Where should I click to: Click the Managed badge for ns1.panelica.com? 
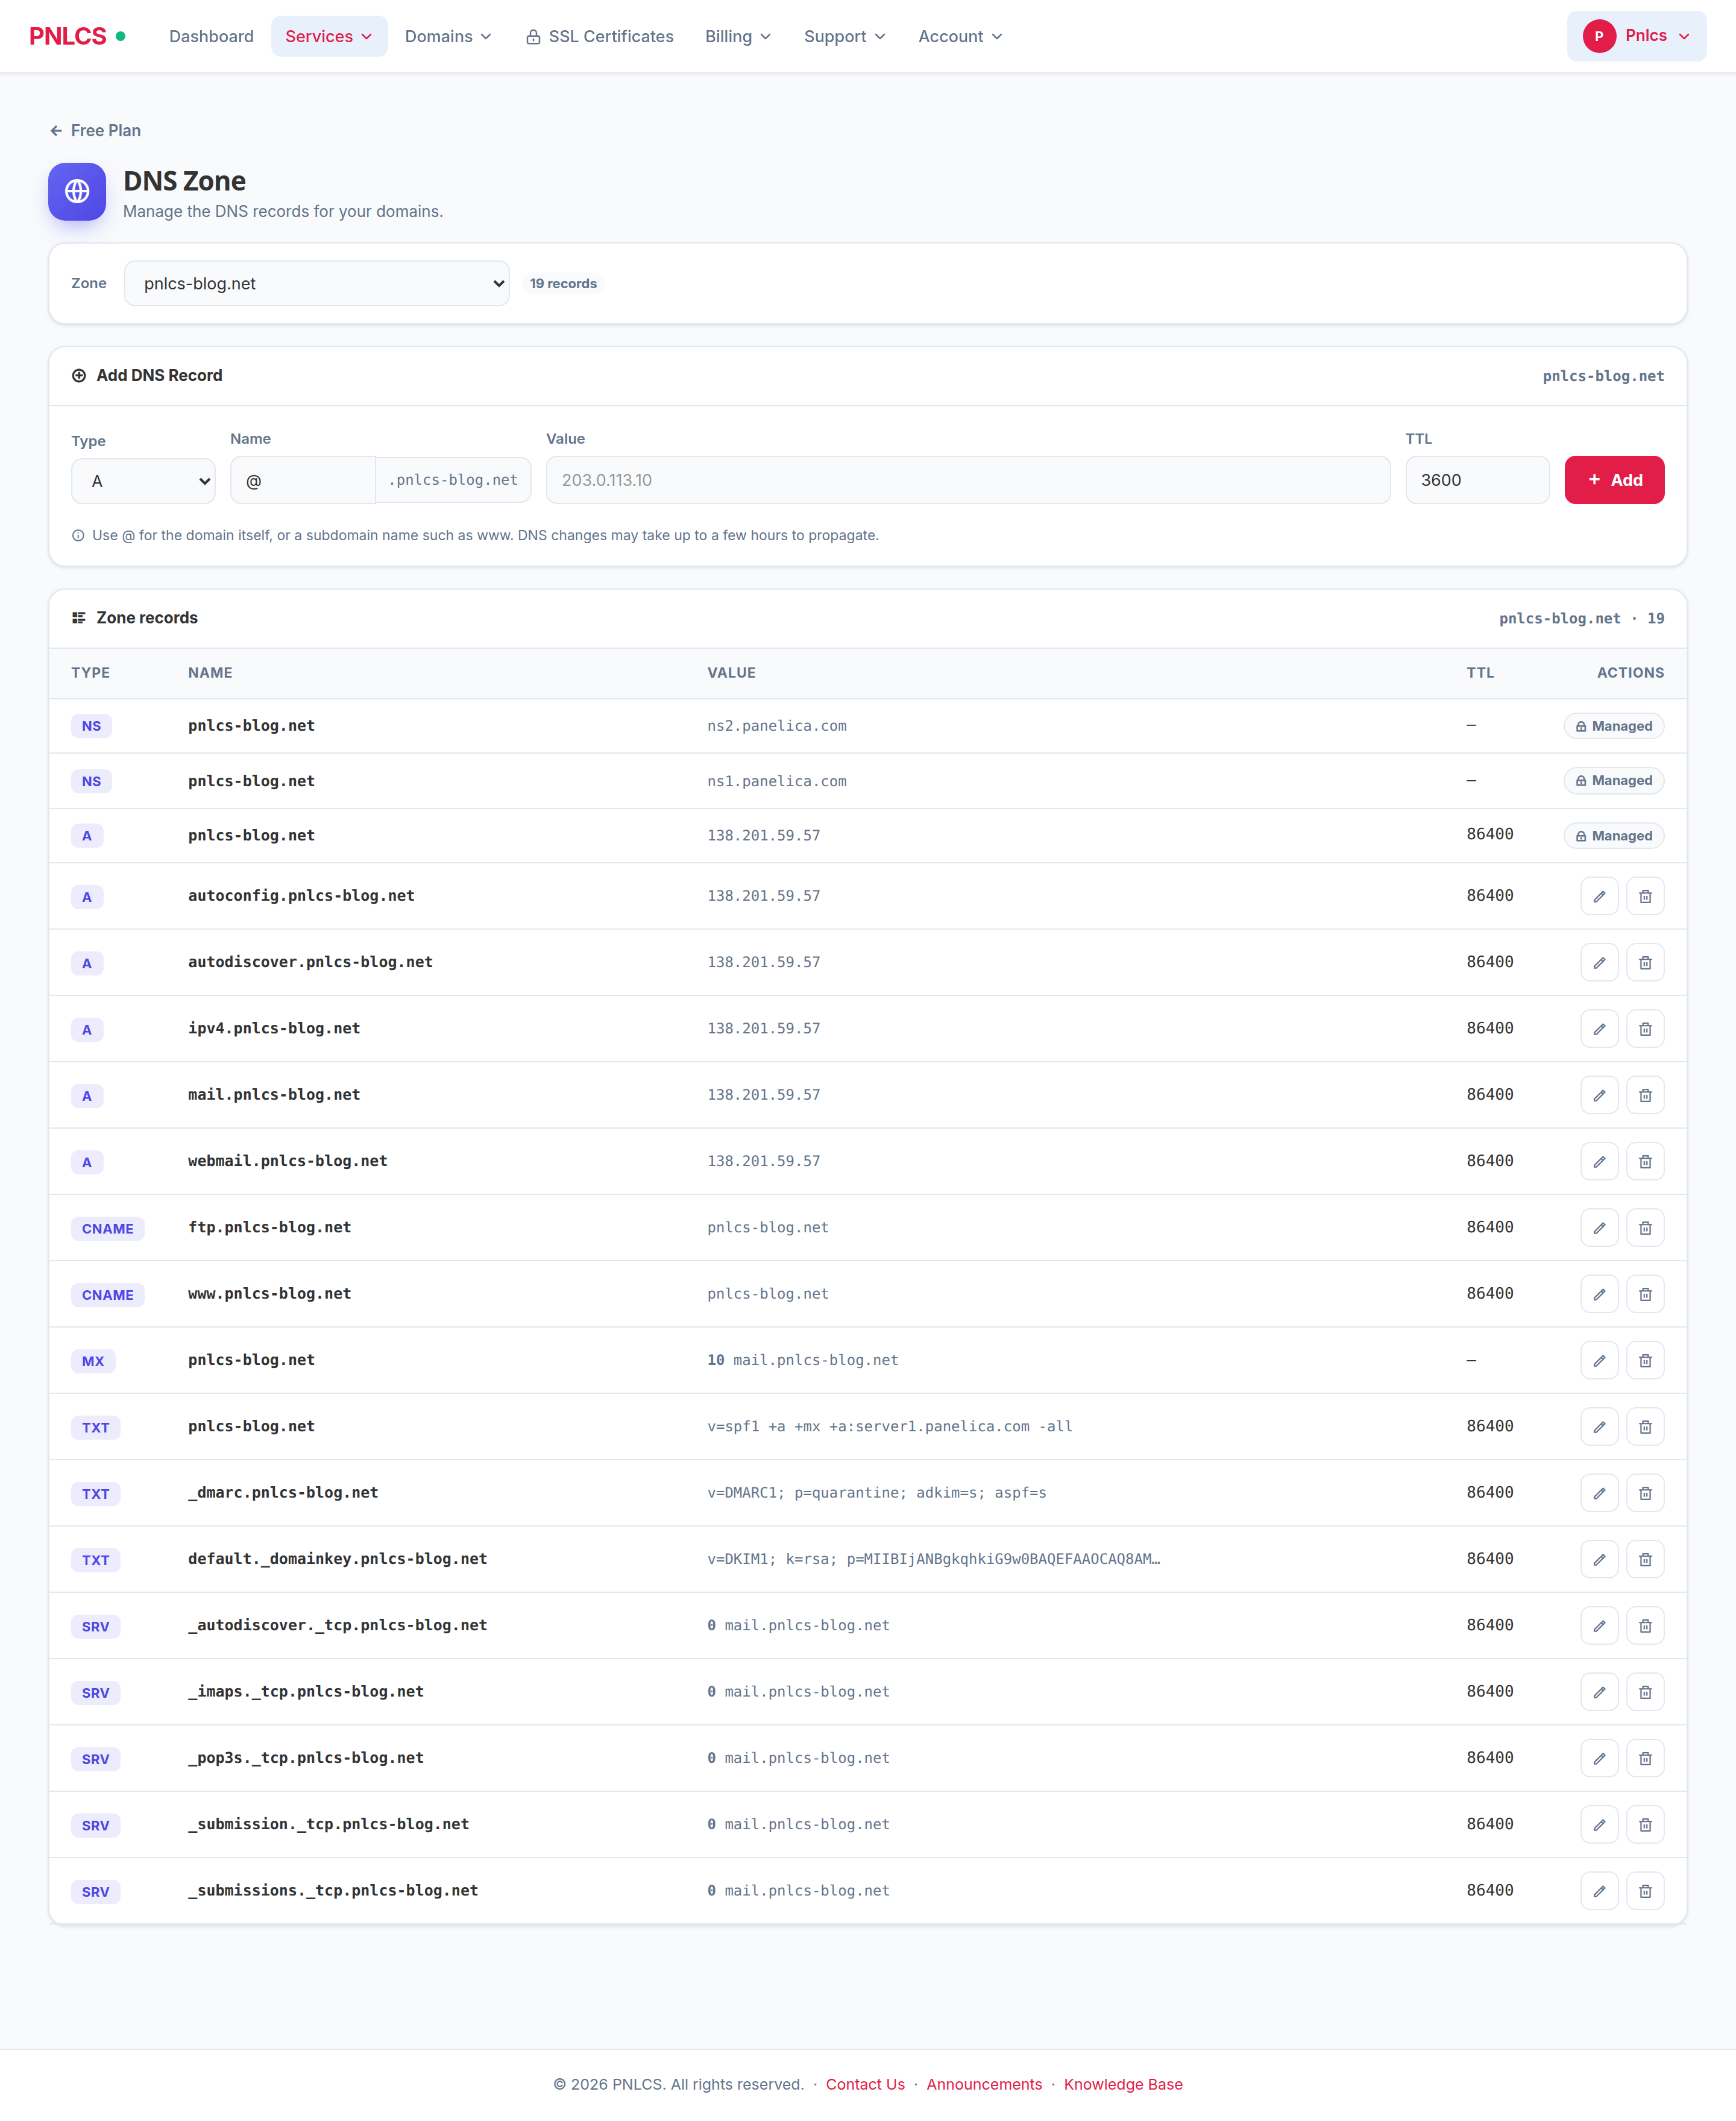(x=1613, y=780)
